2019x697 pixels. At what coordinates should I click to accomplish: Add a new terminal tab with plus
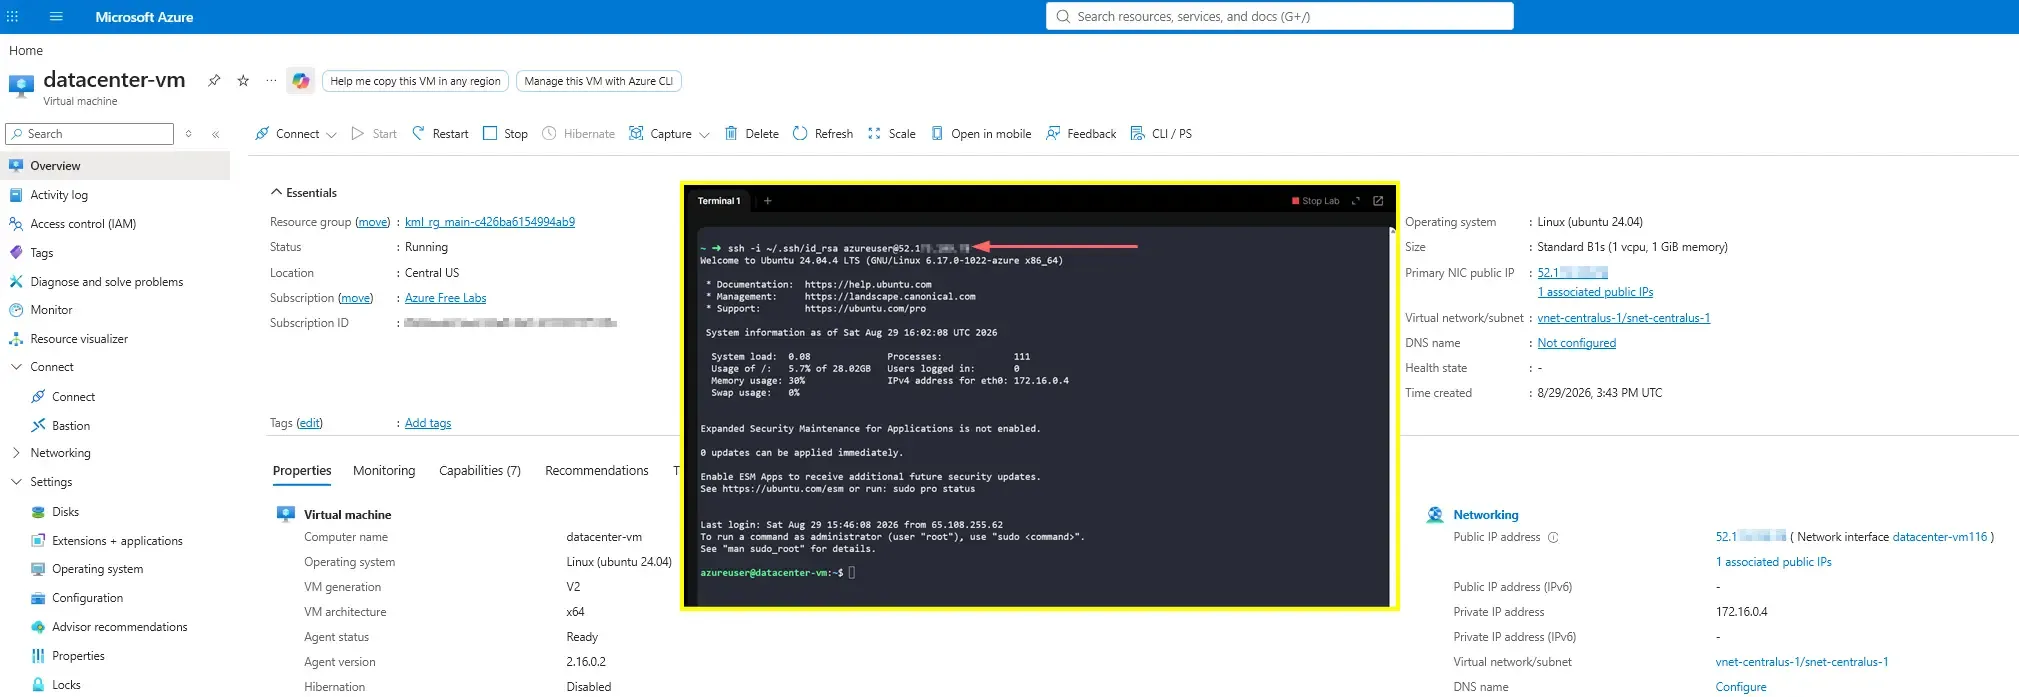[768, 201]
